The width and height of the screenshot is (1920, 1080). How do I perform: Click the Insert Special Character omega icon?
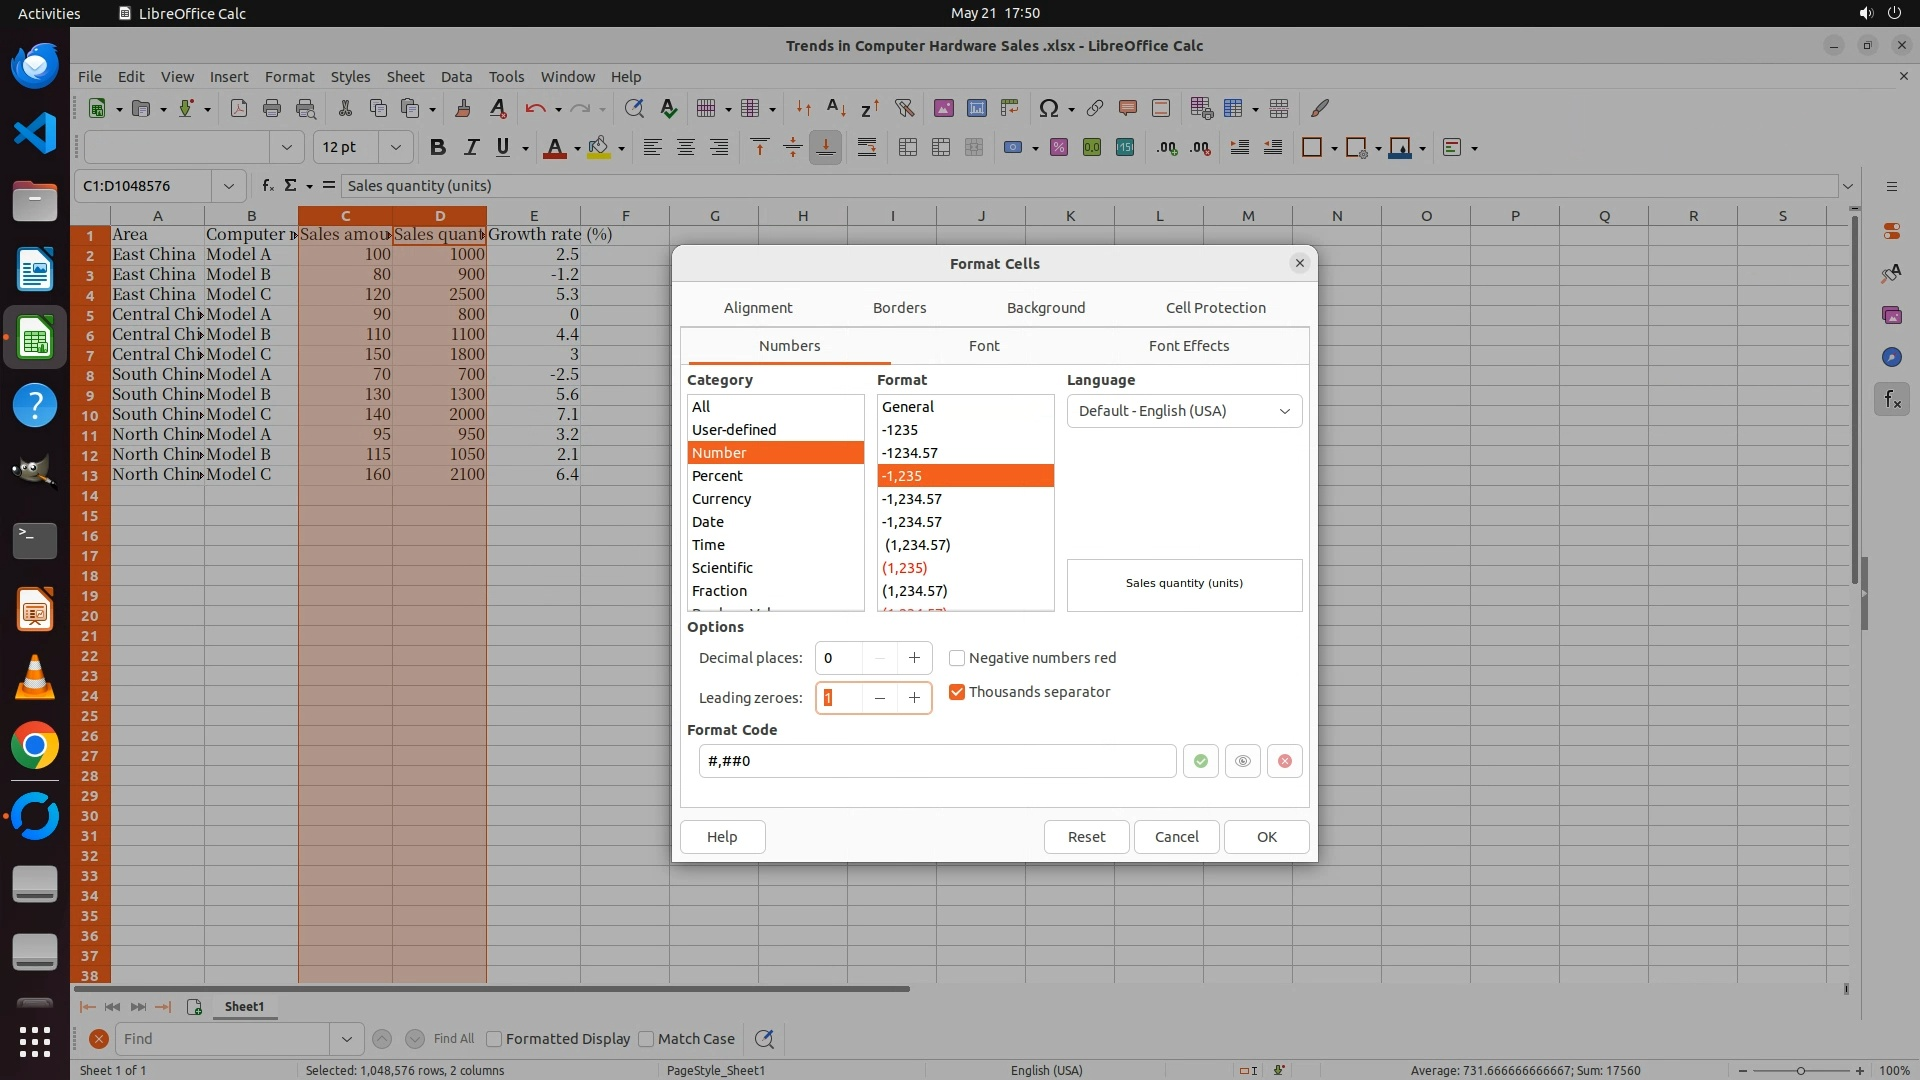(1048, 108)
